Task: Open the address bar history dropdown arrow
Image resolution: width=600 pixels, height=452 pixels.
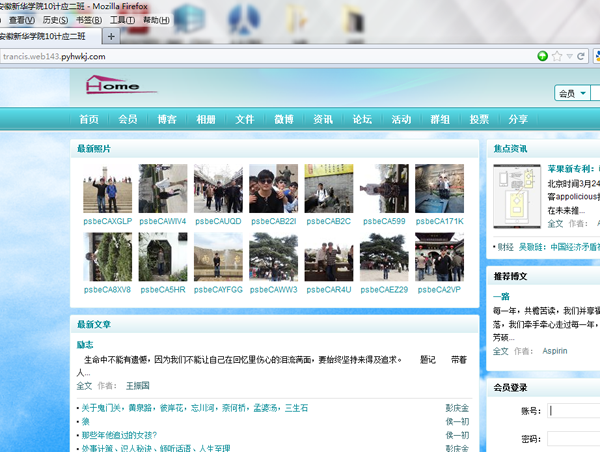Action: tap(570, 56)
